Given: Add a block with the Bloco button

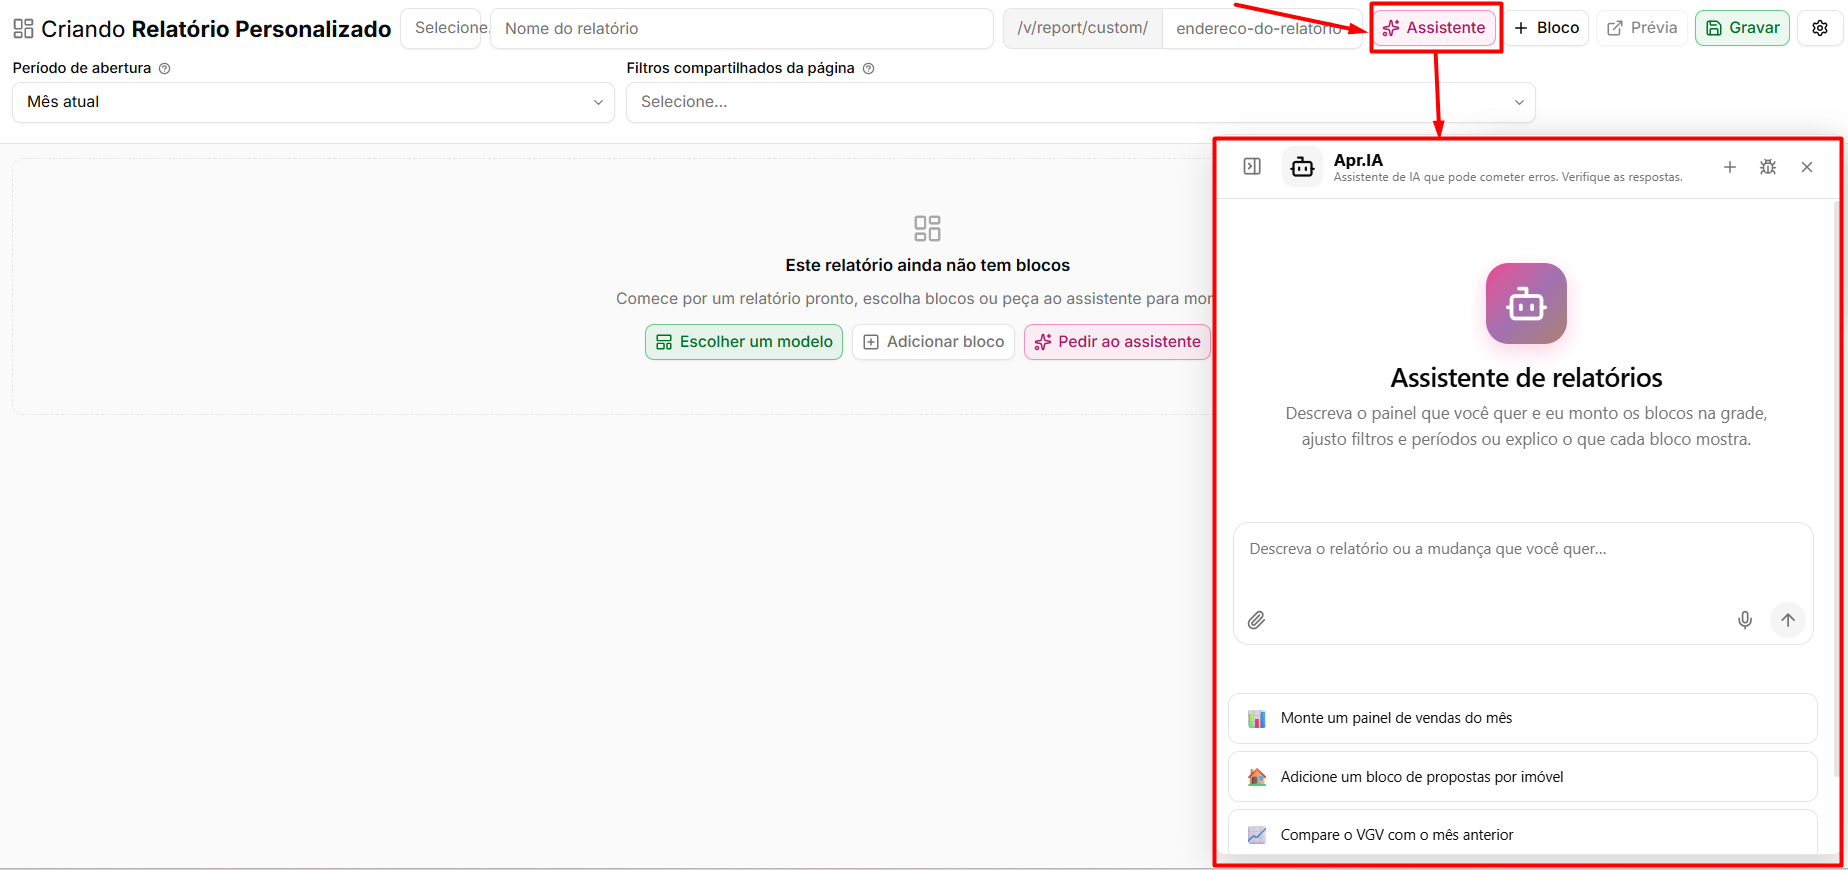Looking at the screenshot, I should (1546, 28).
